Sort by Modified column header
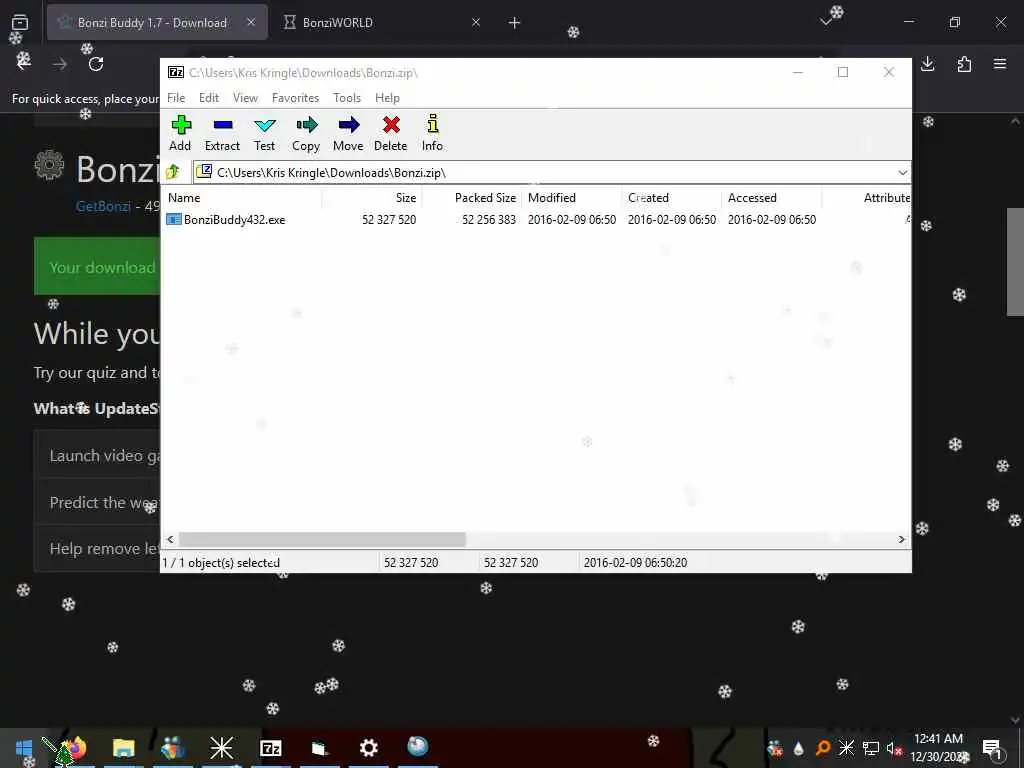This screenshot has height=768, width=1024. pos(571,198)
